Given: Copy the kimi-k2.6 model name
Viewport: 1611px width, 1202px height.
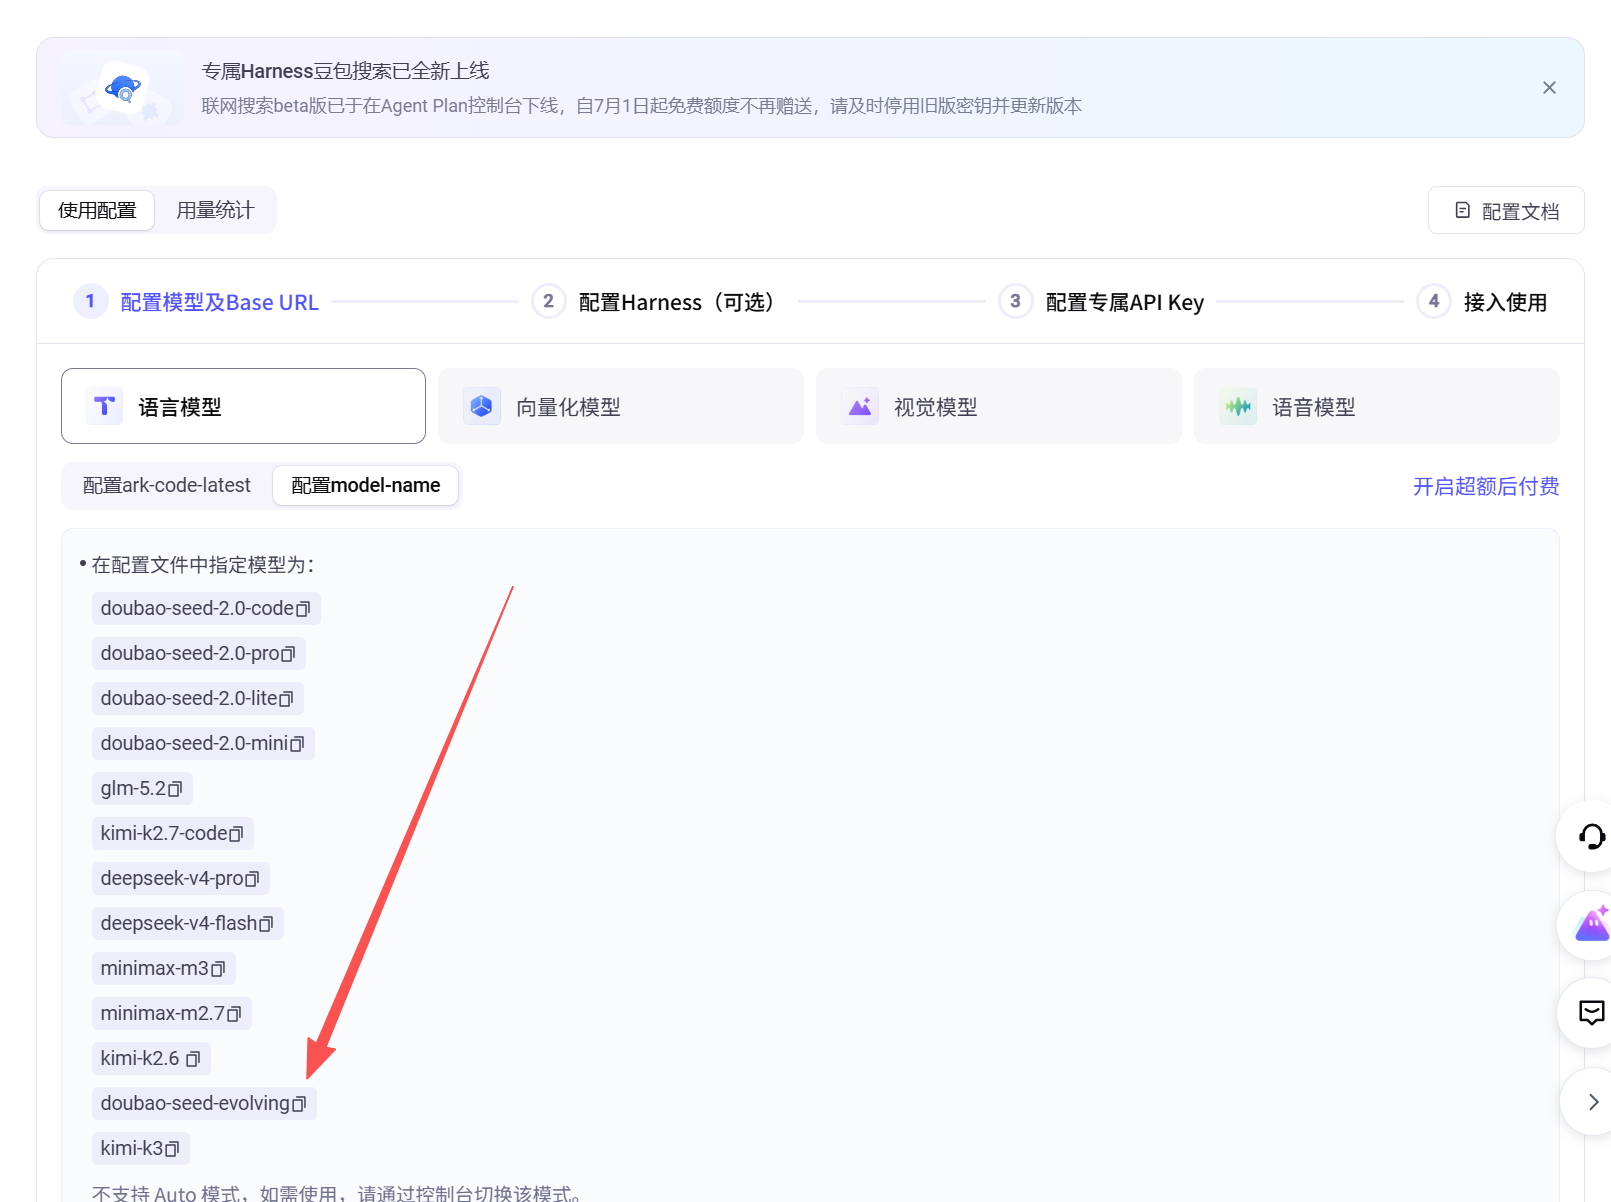Looking at the screenshot, I should [x=193, y=1059].
